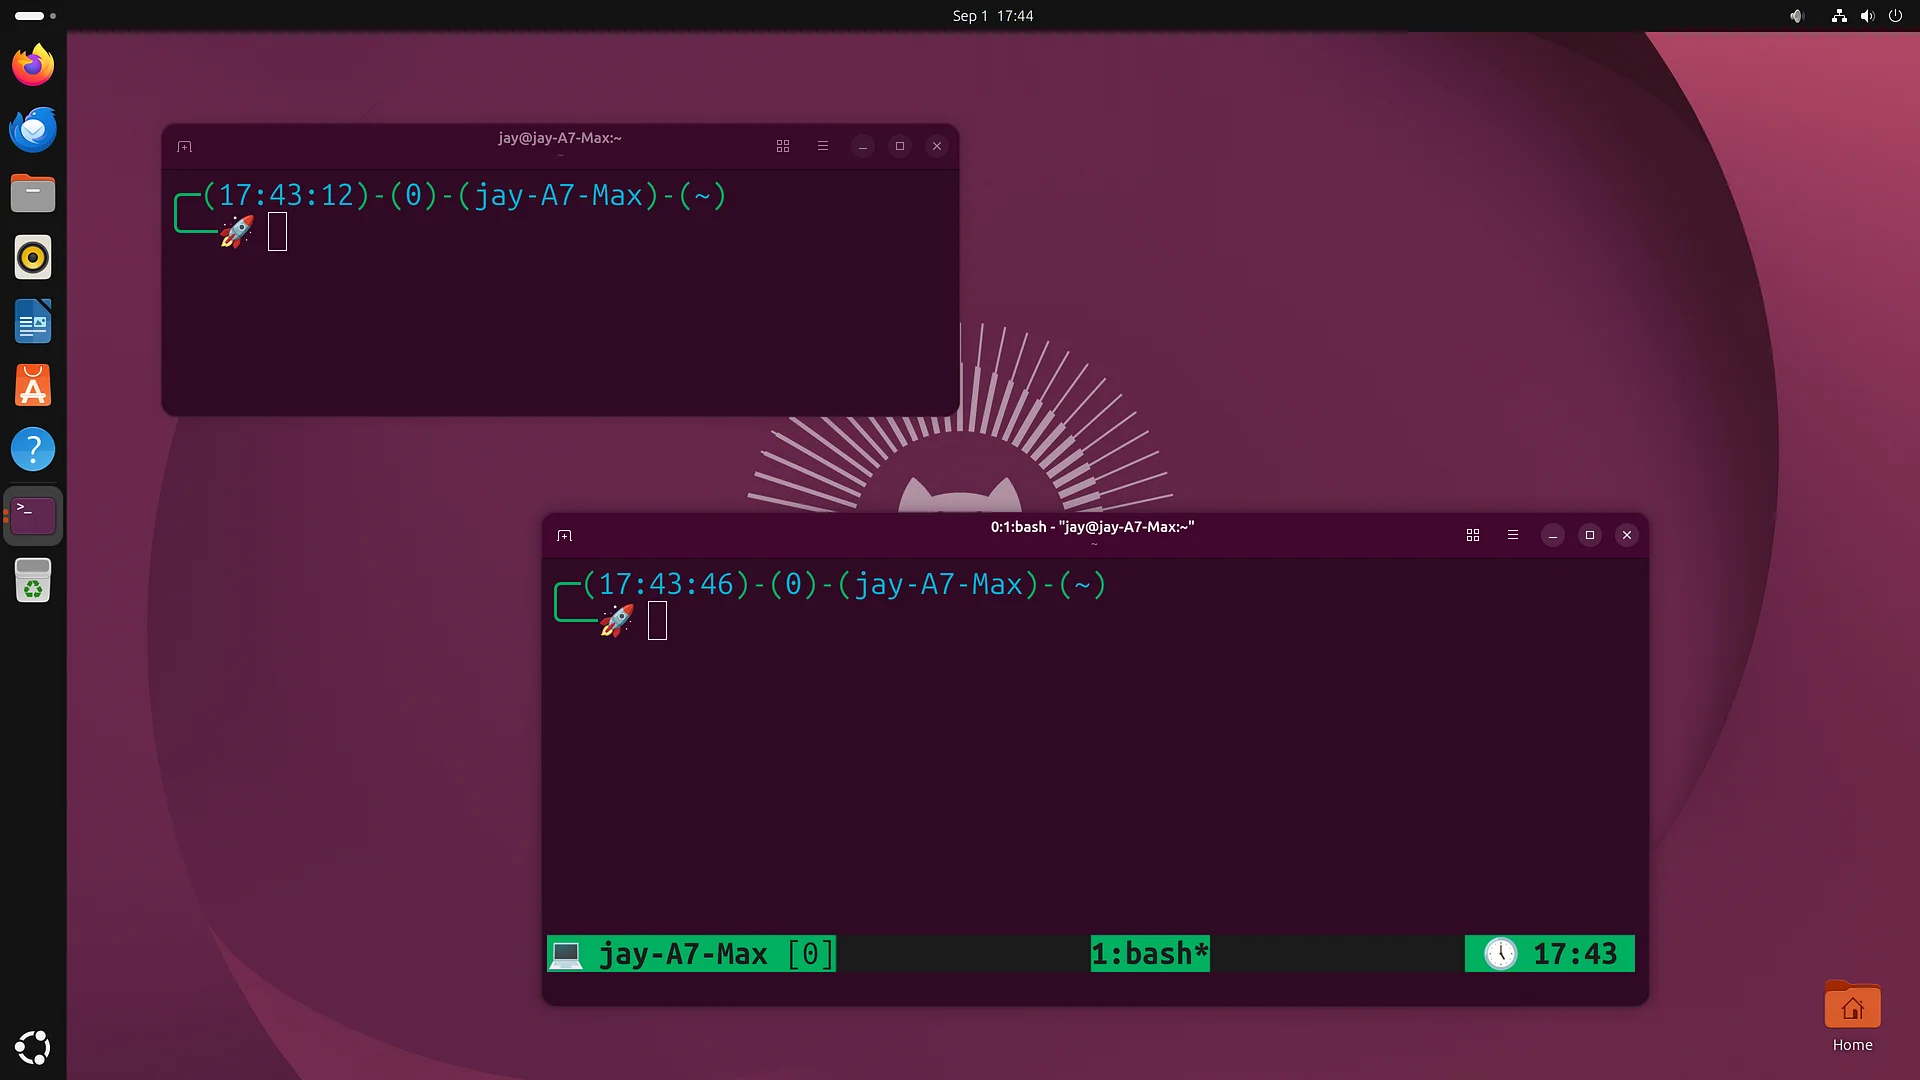Click the cursor block in the tmux terminal
Screen dimensions: 1920x1080
(658, 621)
